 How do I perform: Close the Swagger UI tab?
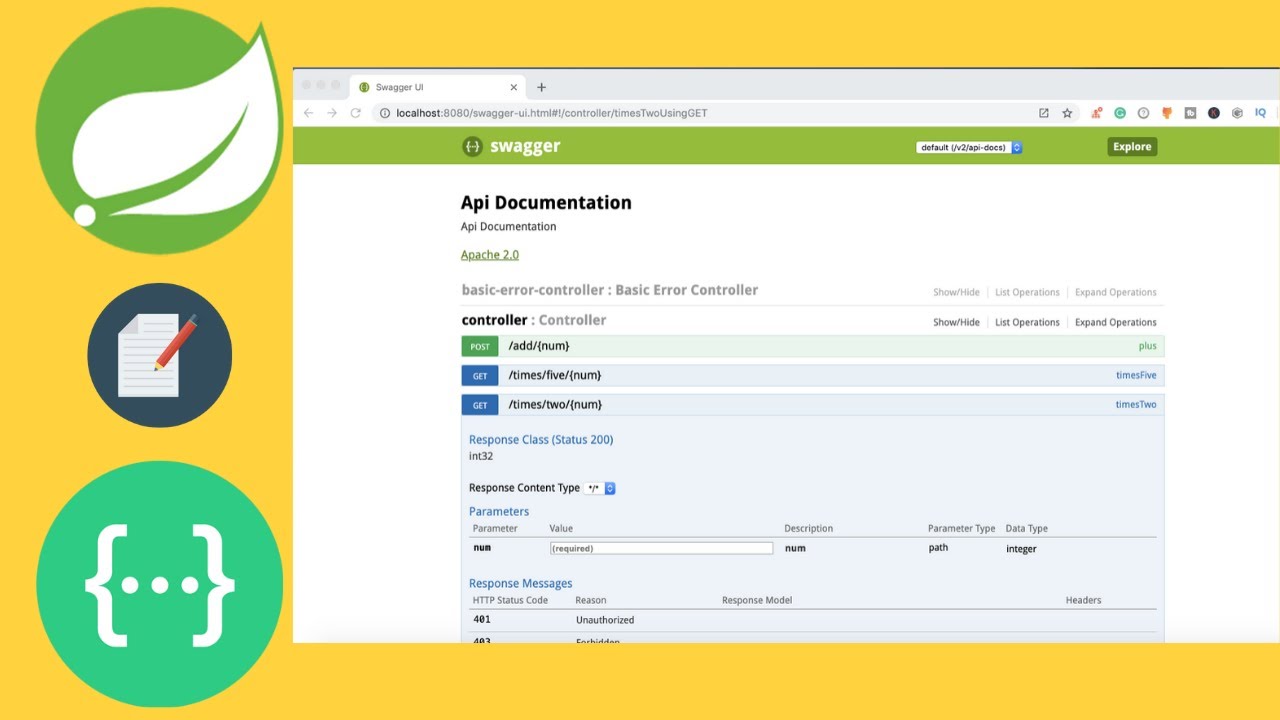514,87
